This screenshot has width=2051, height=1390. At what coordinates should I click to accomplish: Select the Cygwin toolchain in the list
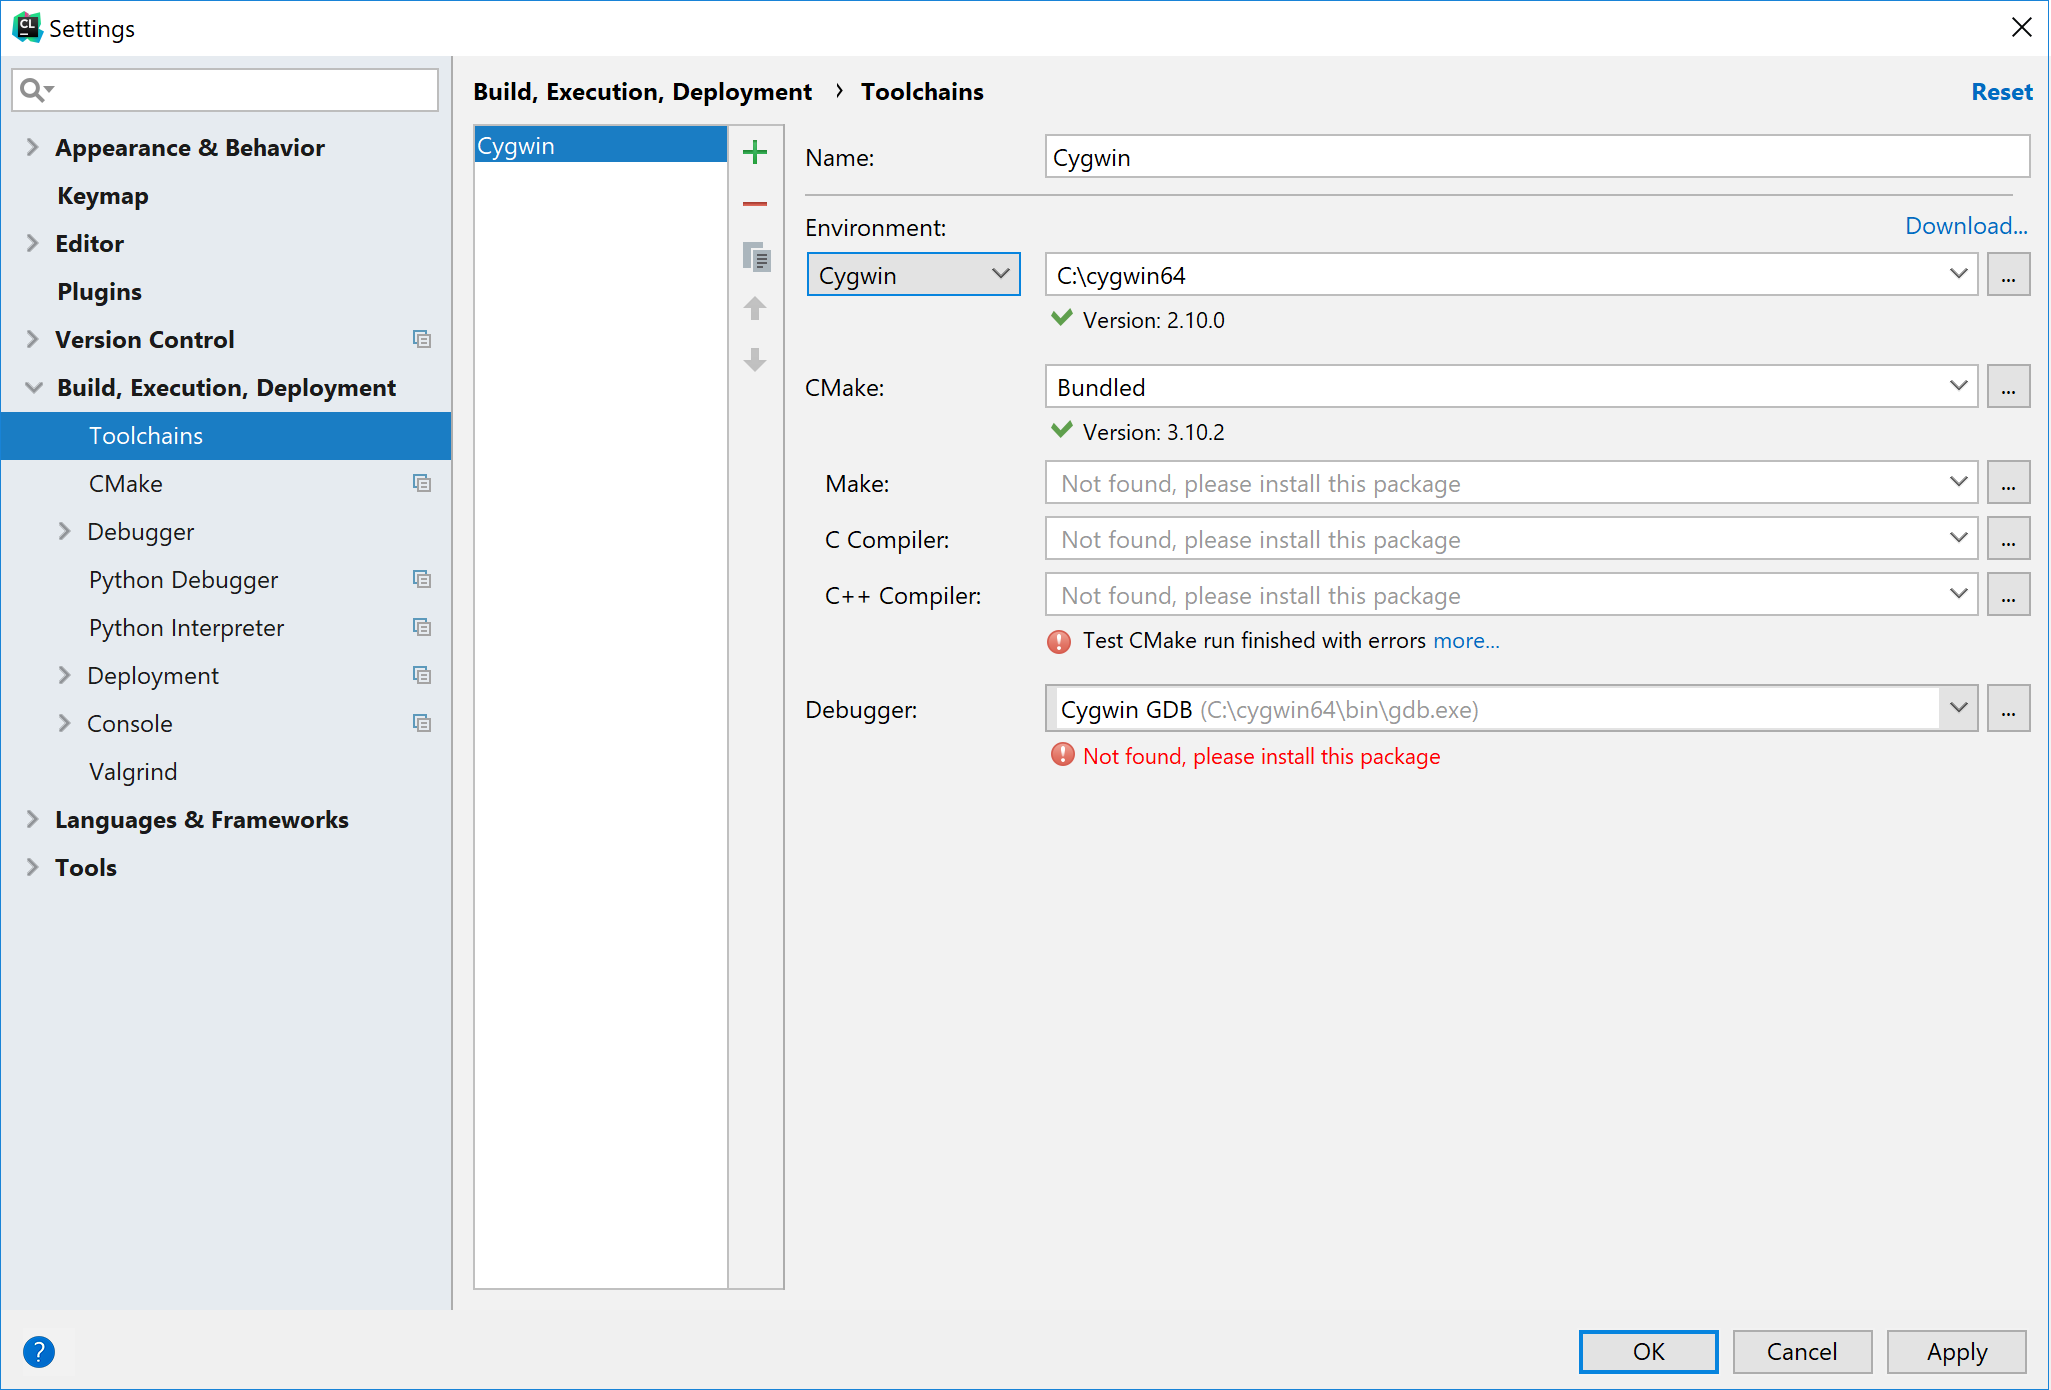tap(600, 145)
